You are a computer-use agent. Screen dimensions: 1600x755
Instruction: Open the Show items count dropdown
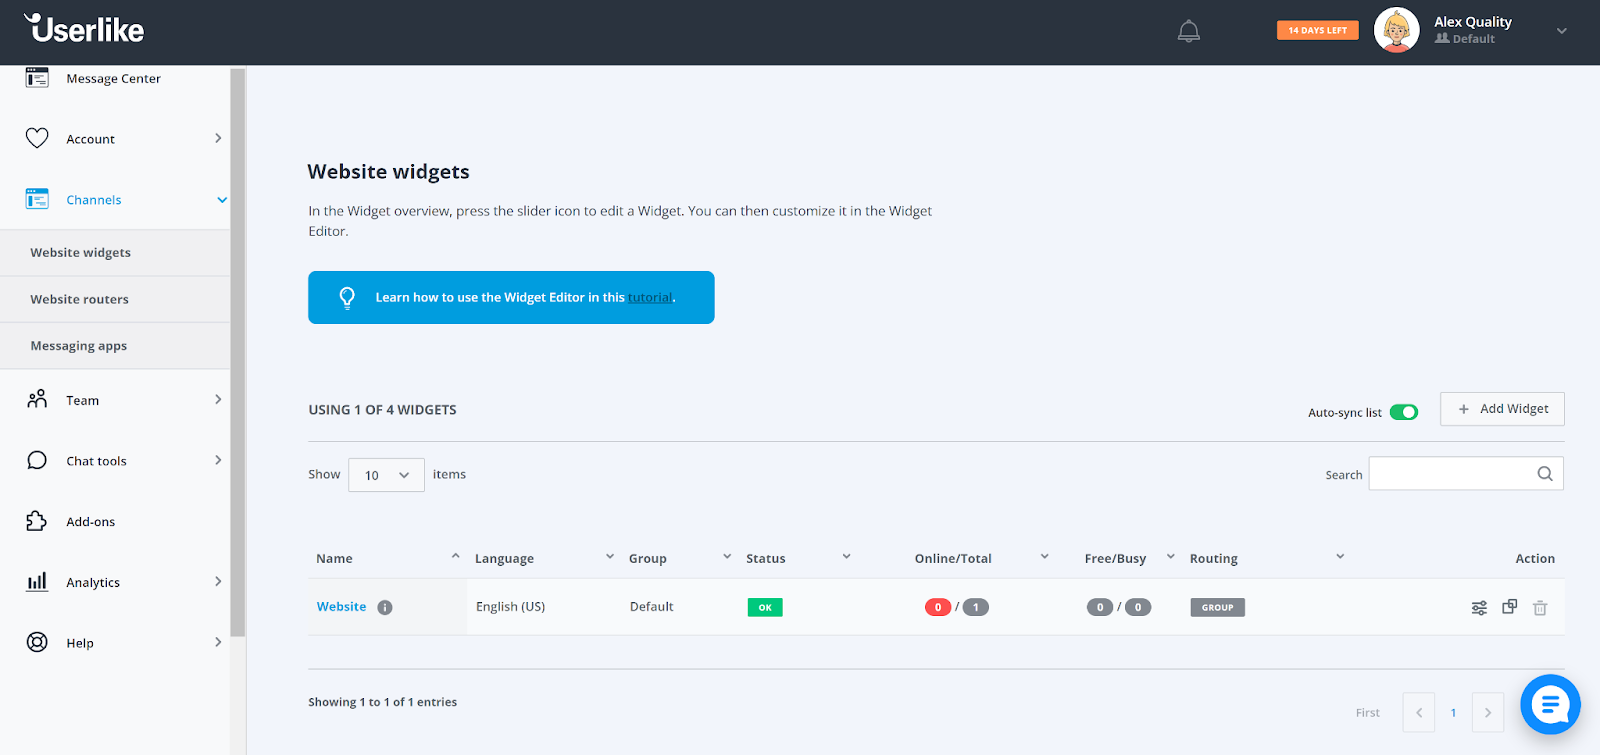point(386,475)
